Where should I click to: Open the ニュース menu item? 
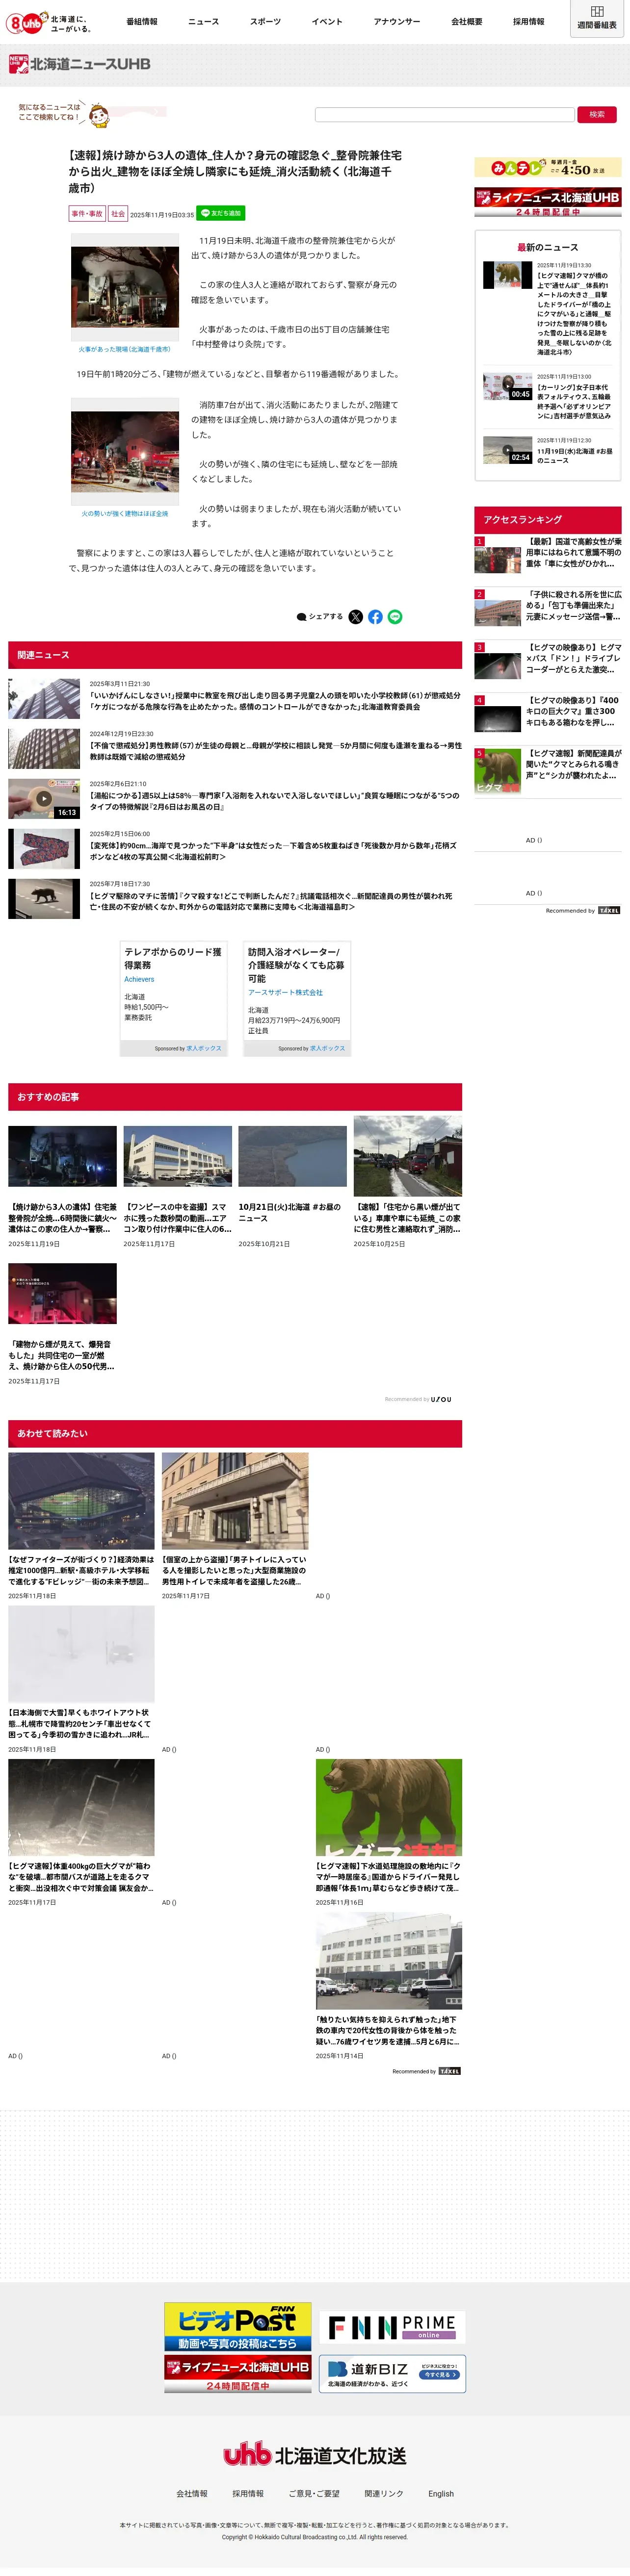(203, 21)
